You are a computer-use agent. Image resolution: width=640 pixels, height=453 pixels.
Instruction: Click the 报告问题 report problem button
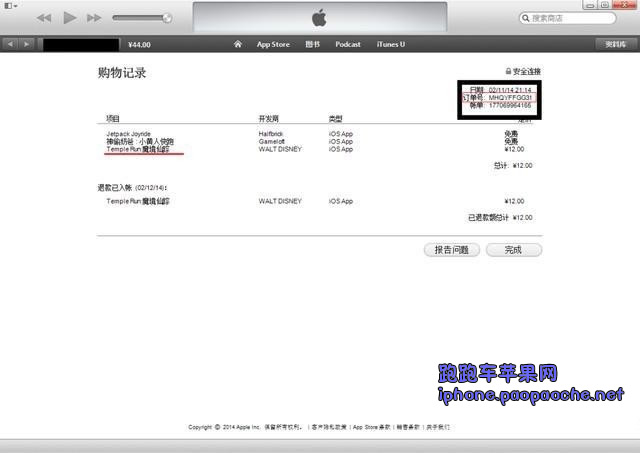tap(452, 250)
